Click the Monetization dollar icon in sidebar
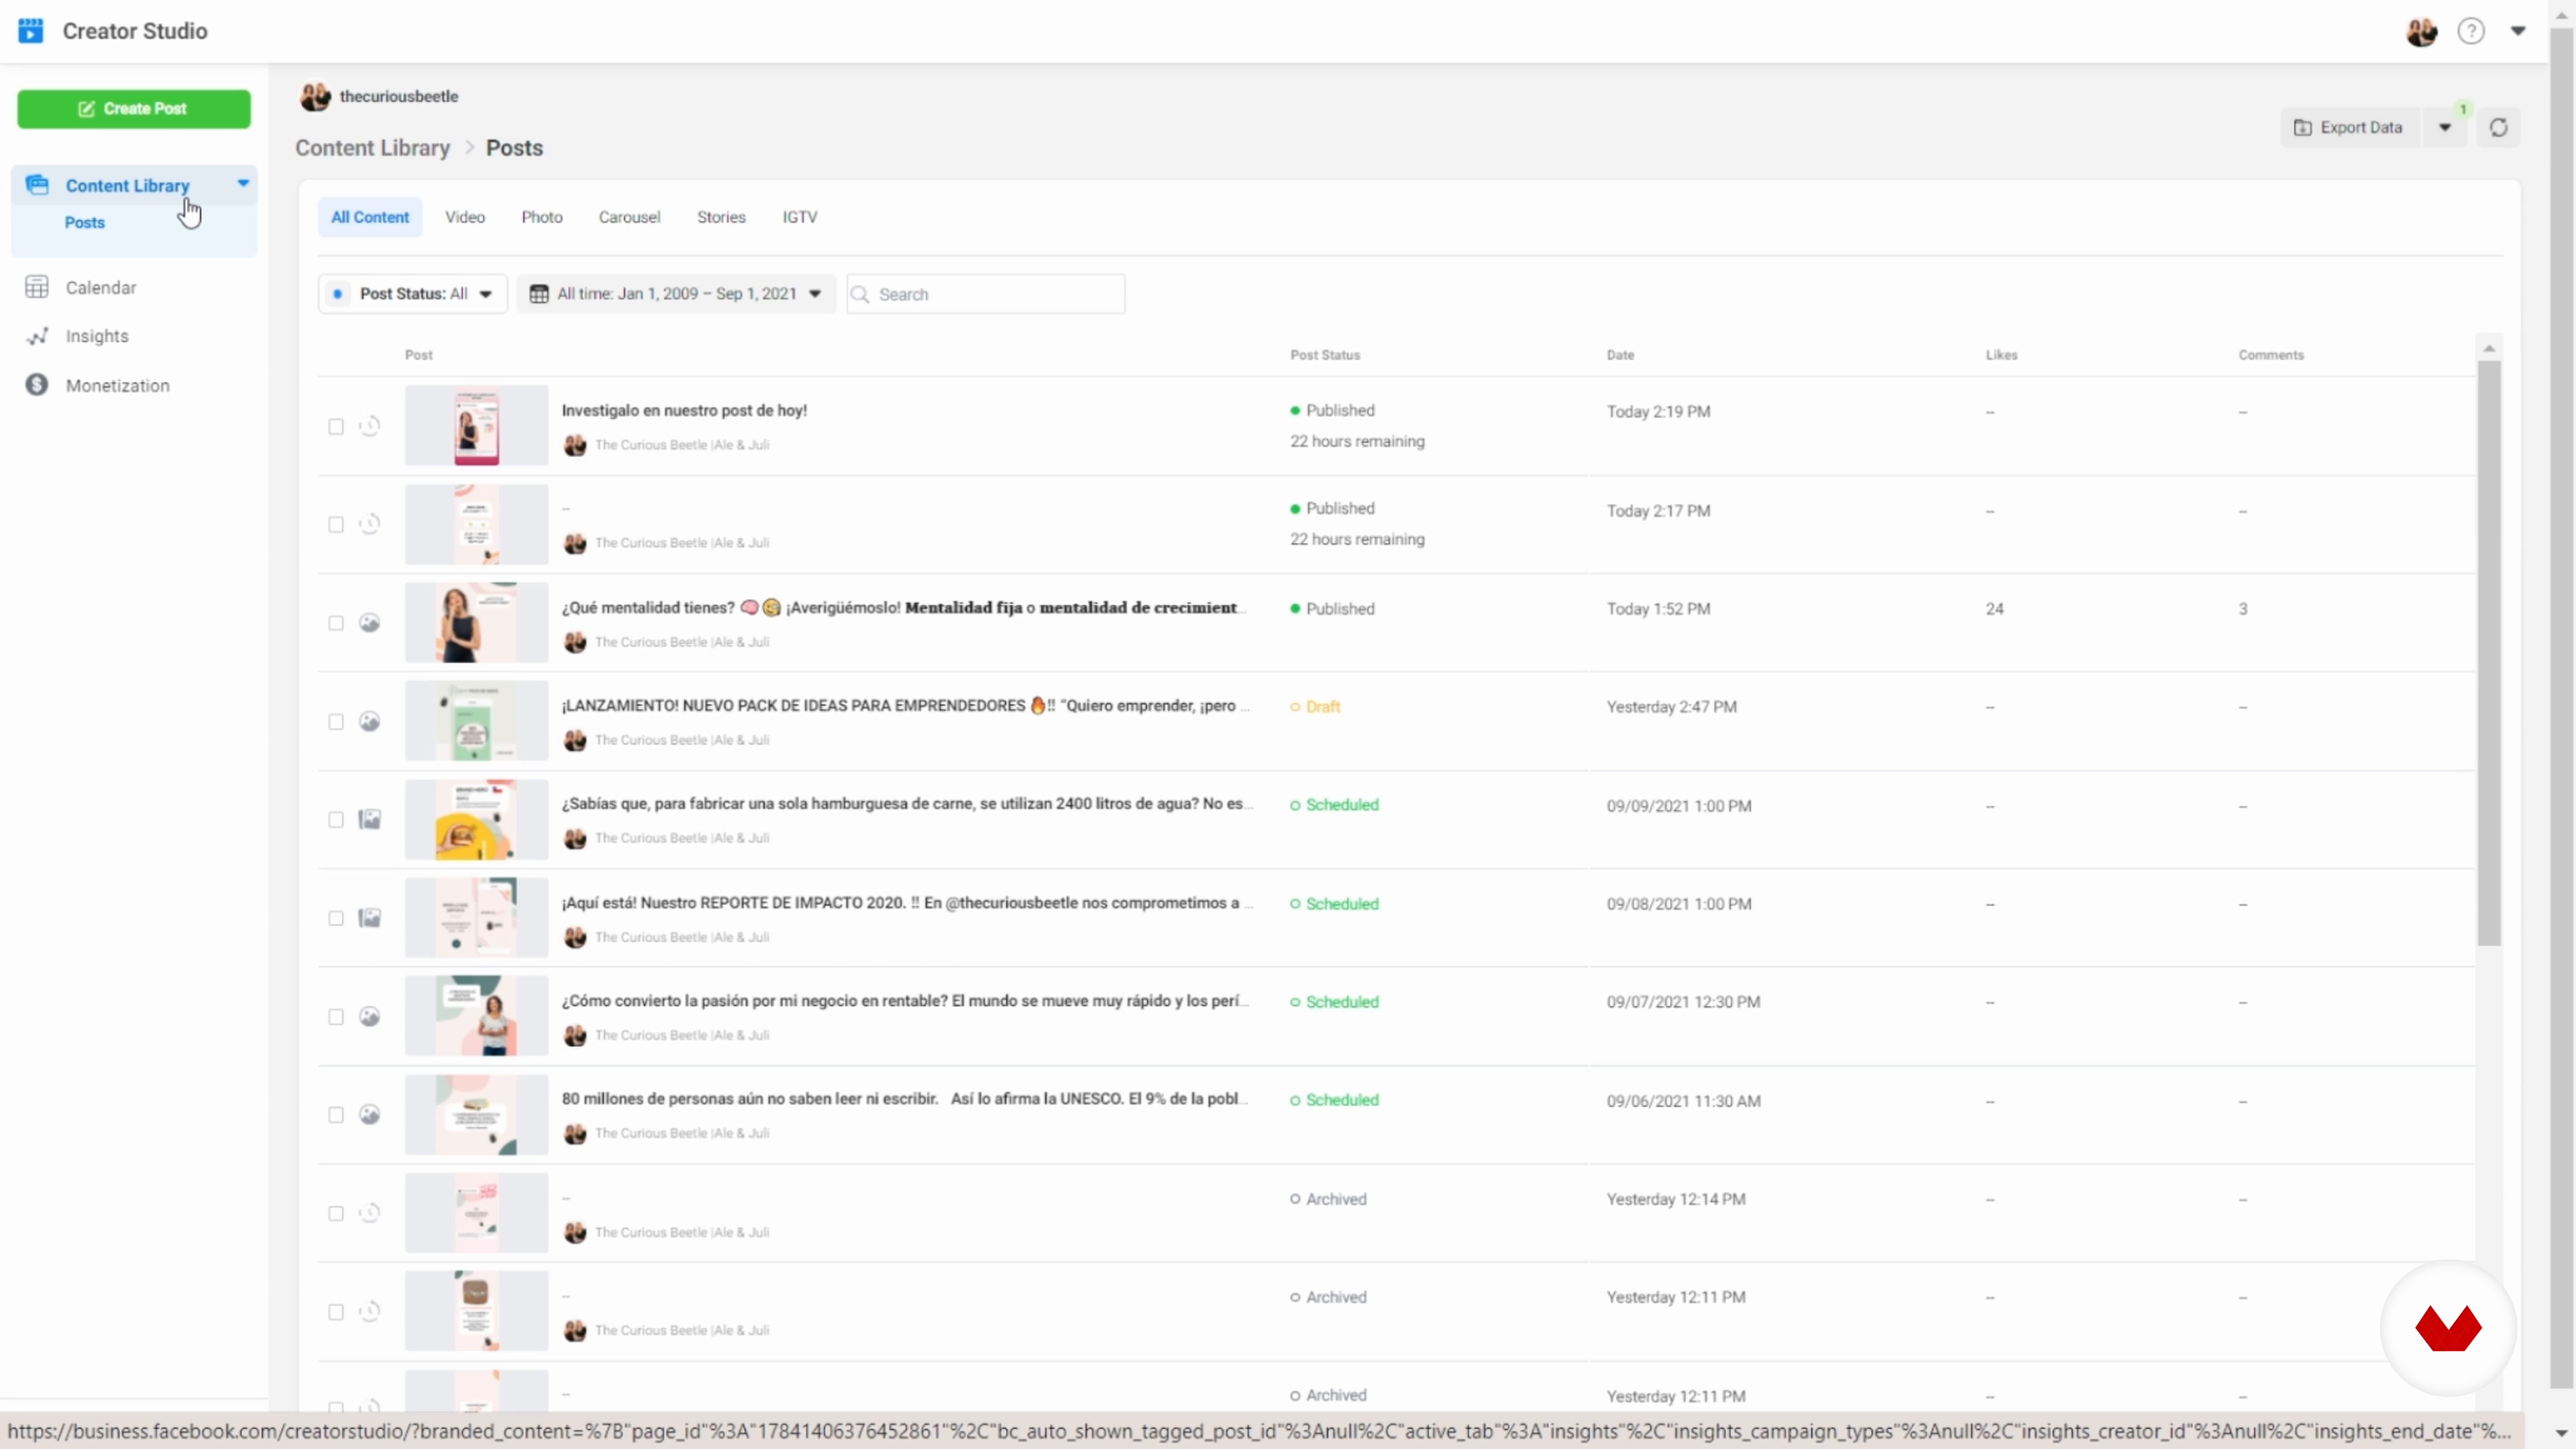The width and height of the screenshot is (2576, 1449). 37,385
